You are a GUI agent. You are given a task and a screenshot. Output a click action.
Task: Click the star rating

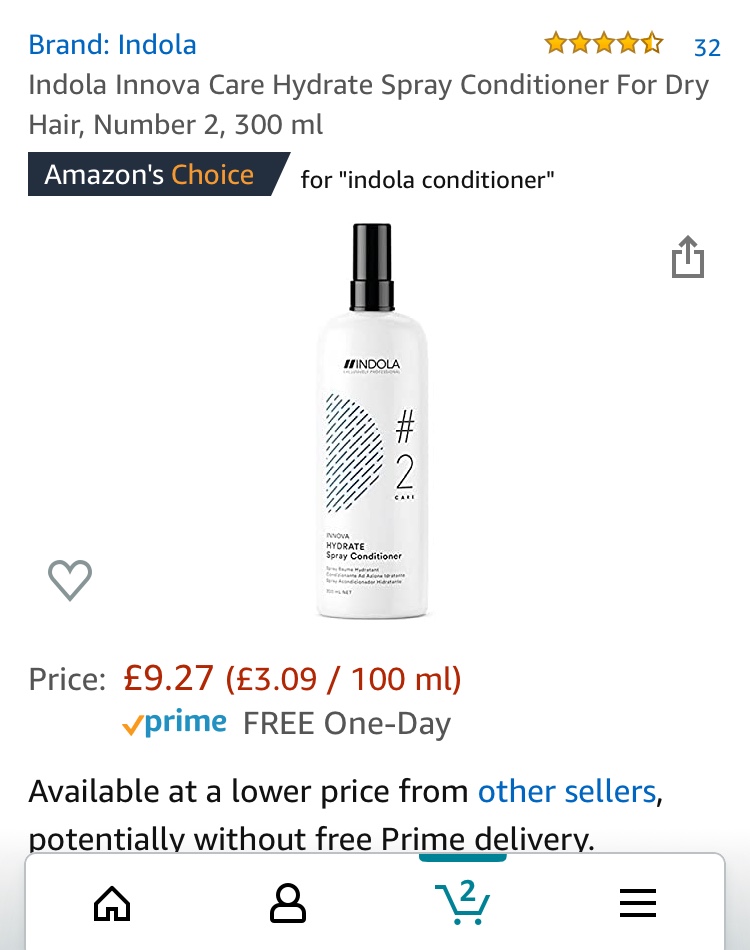tap(603, 44)
